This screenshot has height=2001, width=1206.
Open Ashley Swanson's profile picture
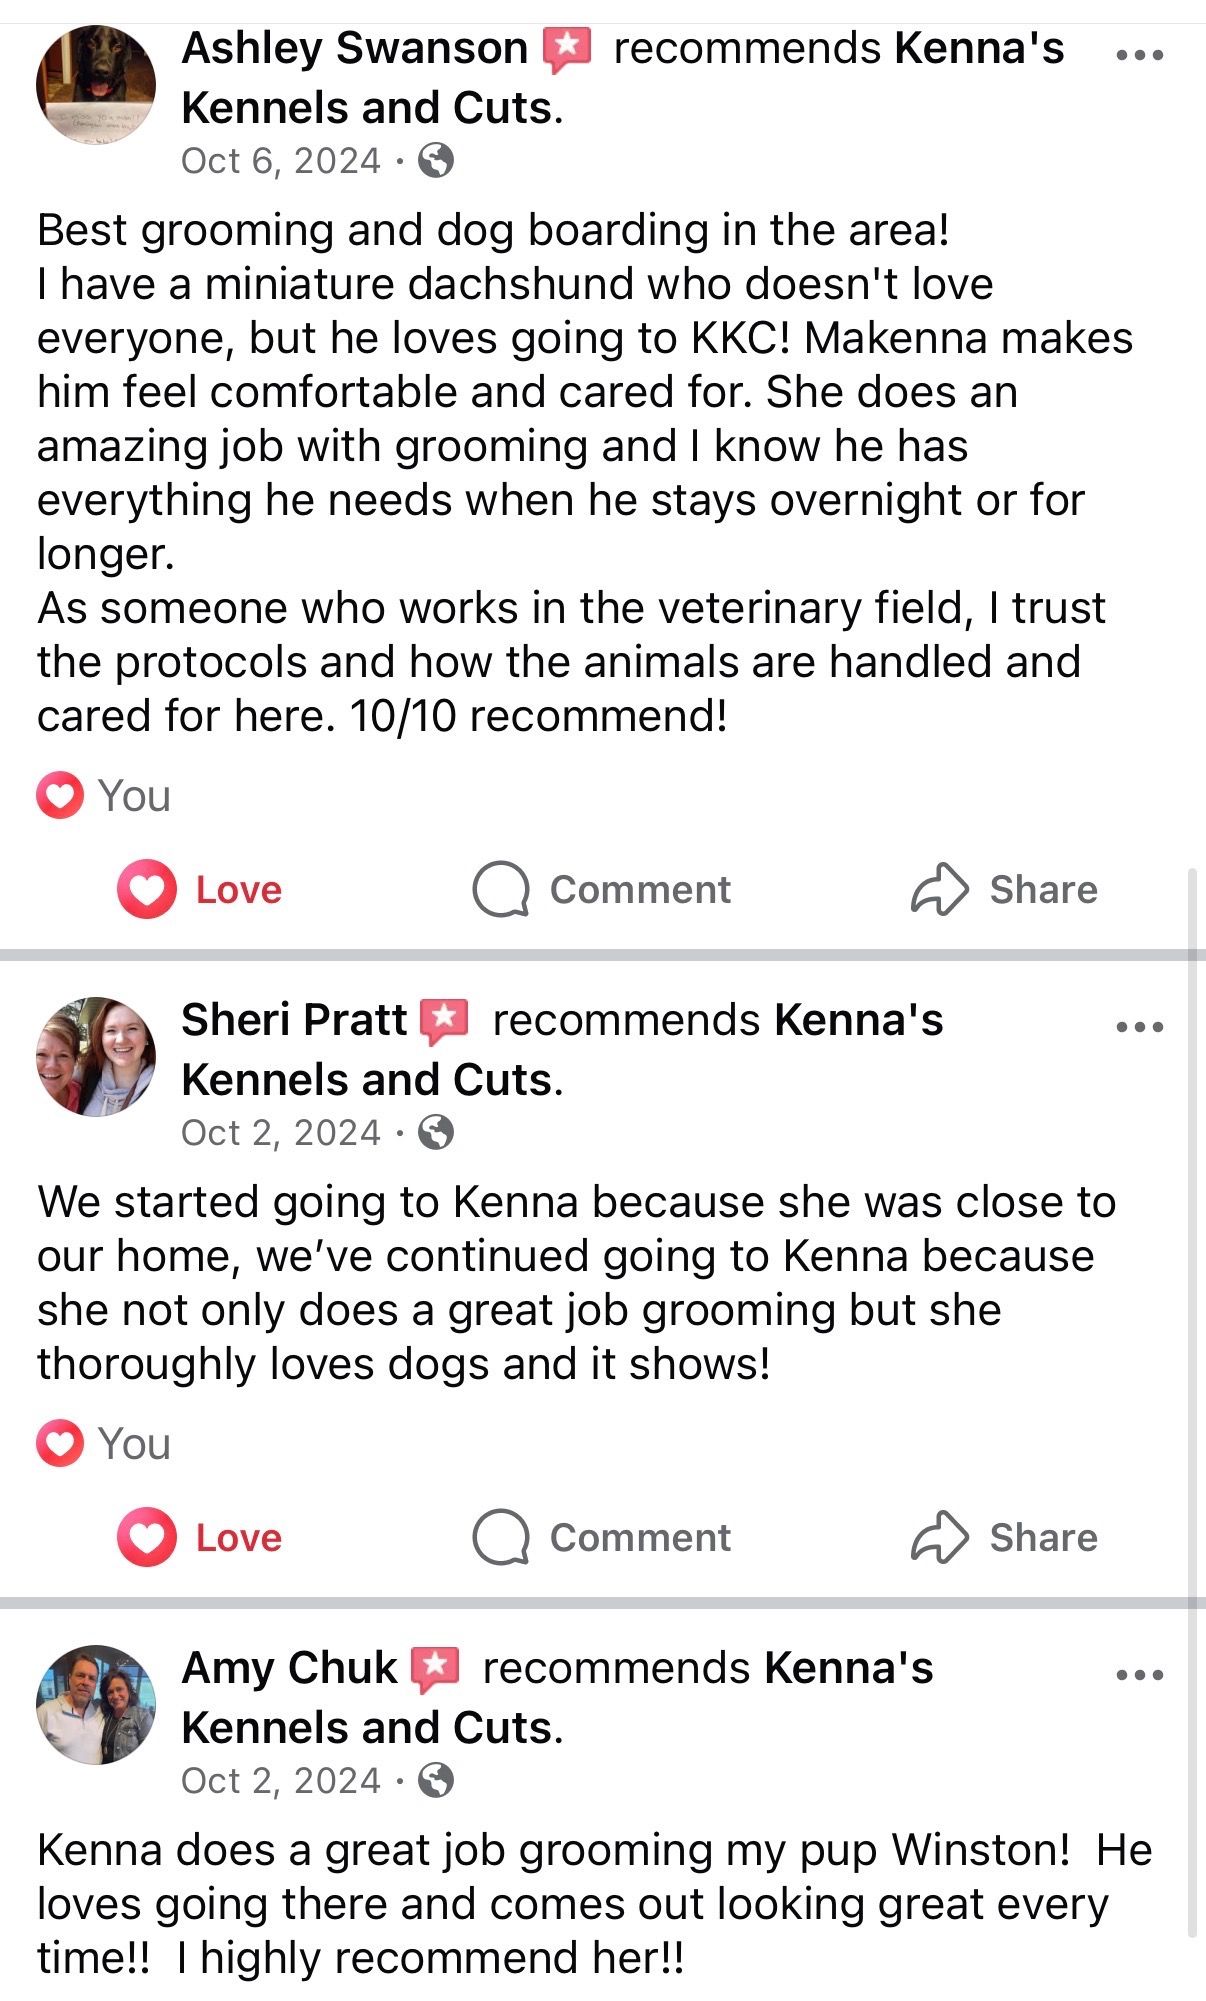pos(96,84)
